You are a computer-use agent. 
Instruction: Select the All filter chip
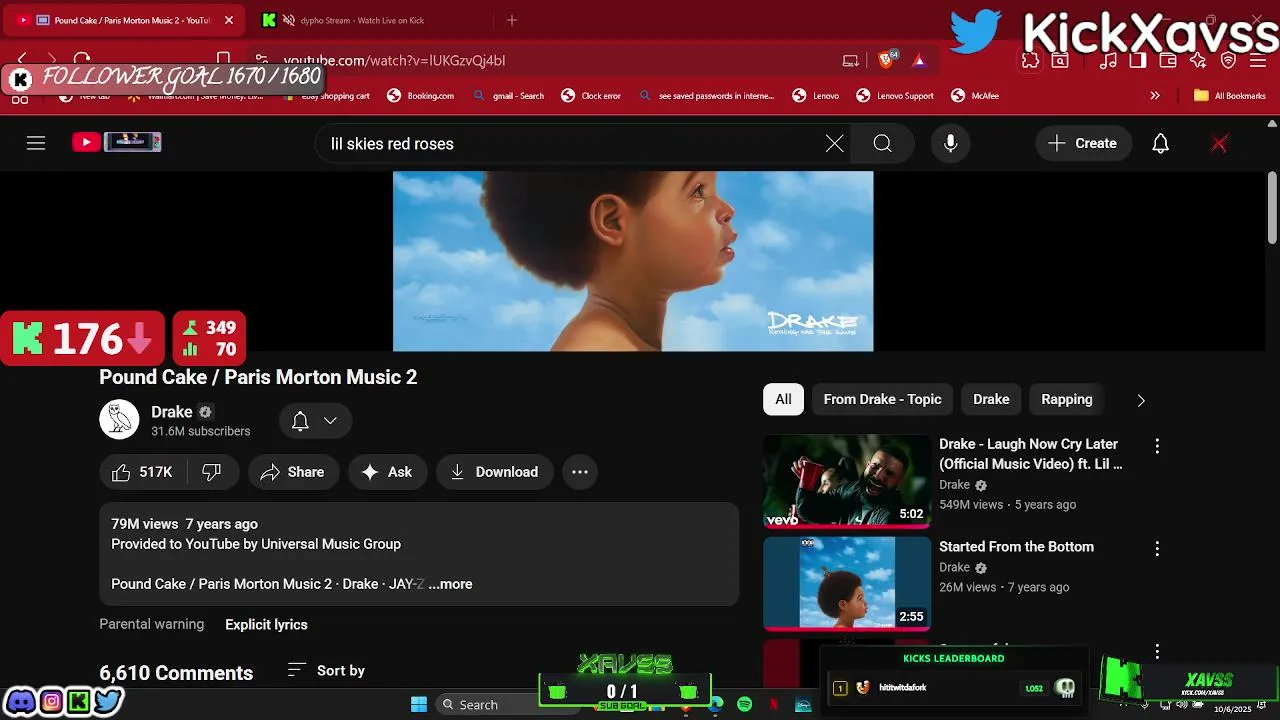(x=783, y=399)
